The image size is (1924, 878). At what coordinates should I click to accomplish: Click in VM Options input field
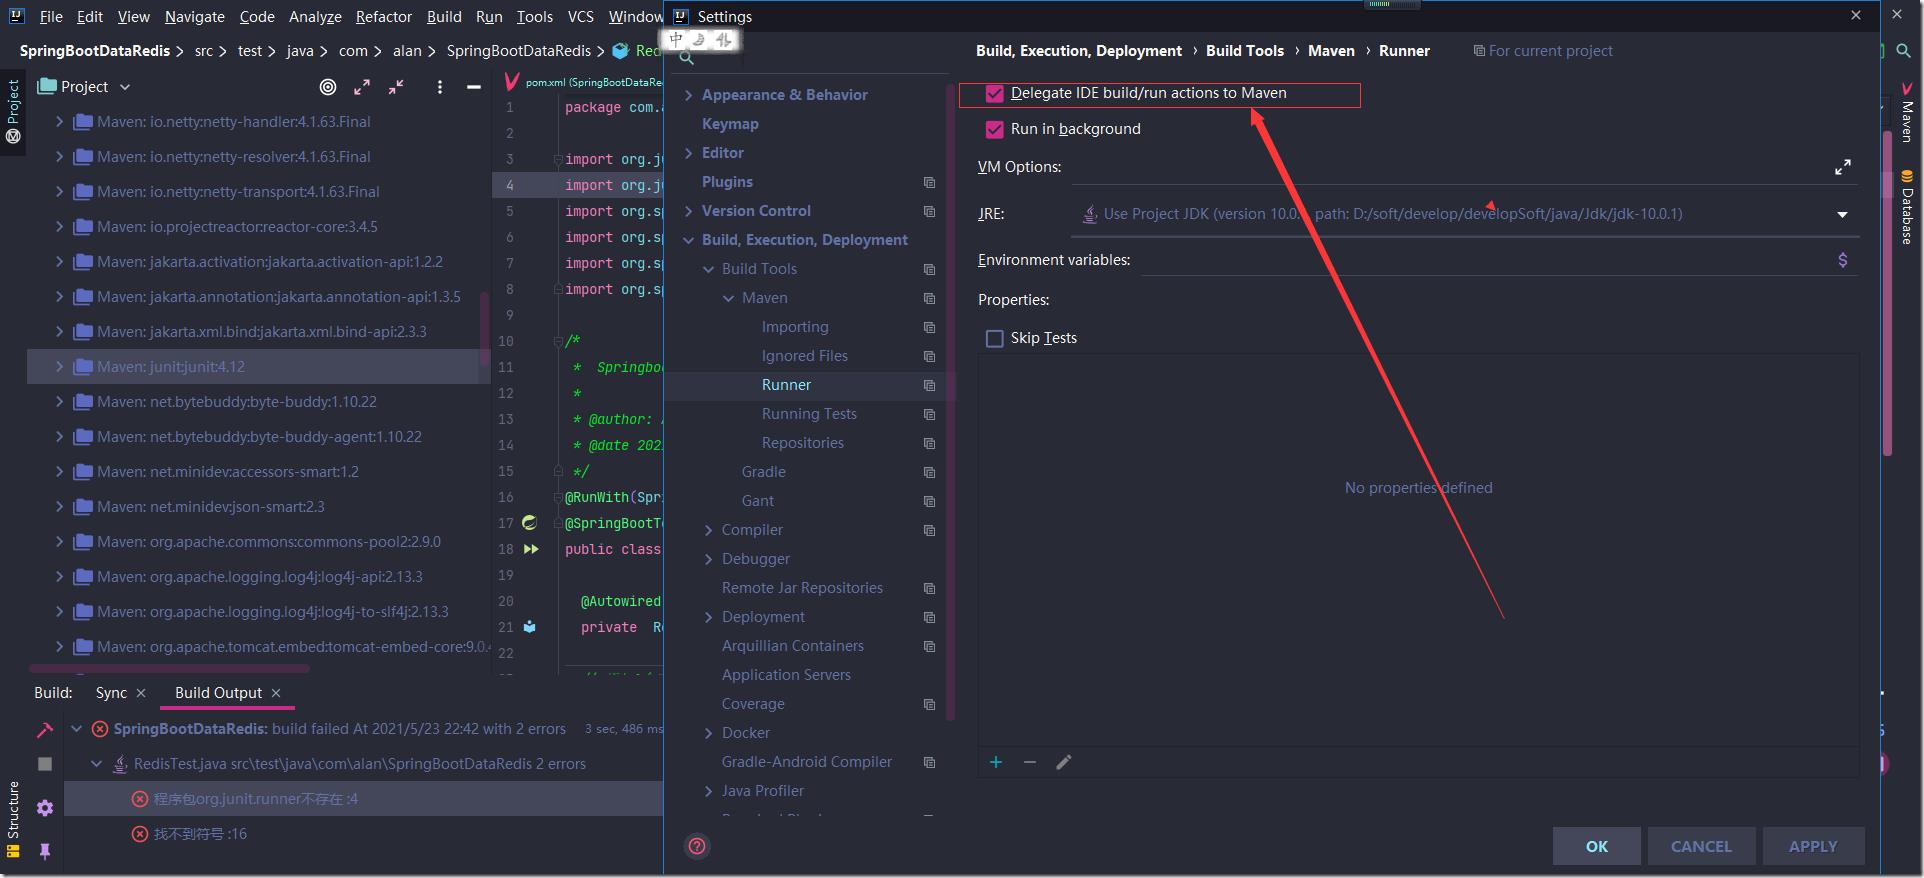tap(1450, 167)
